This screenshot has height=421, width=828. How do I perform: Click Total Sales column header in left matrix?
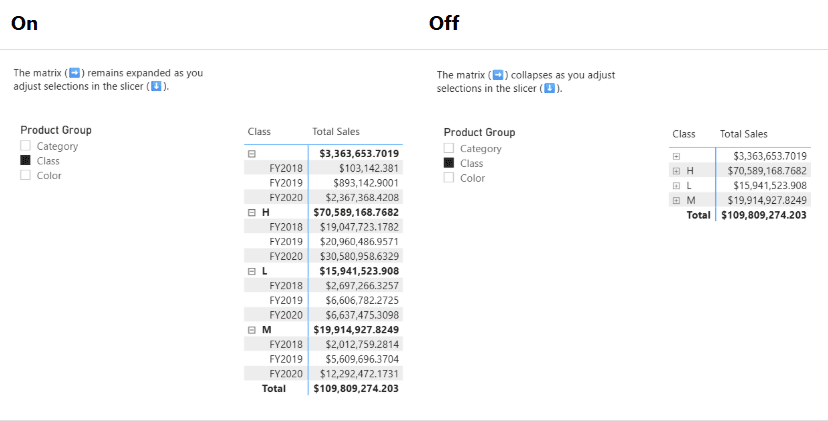336,132
